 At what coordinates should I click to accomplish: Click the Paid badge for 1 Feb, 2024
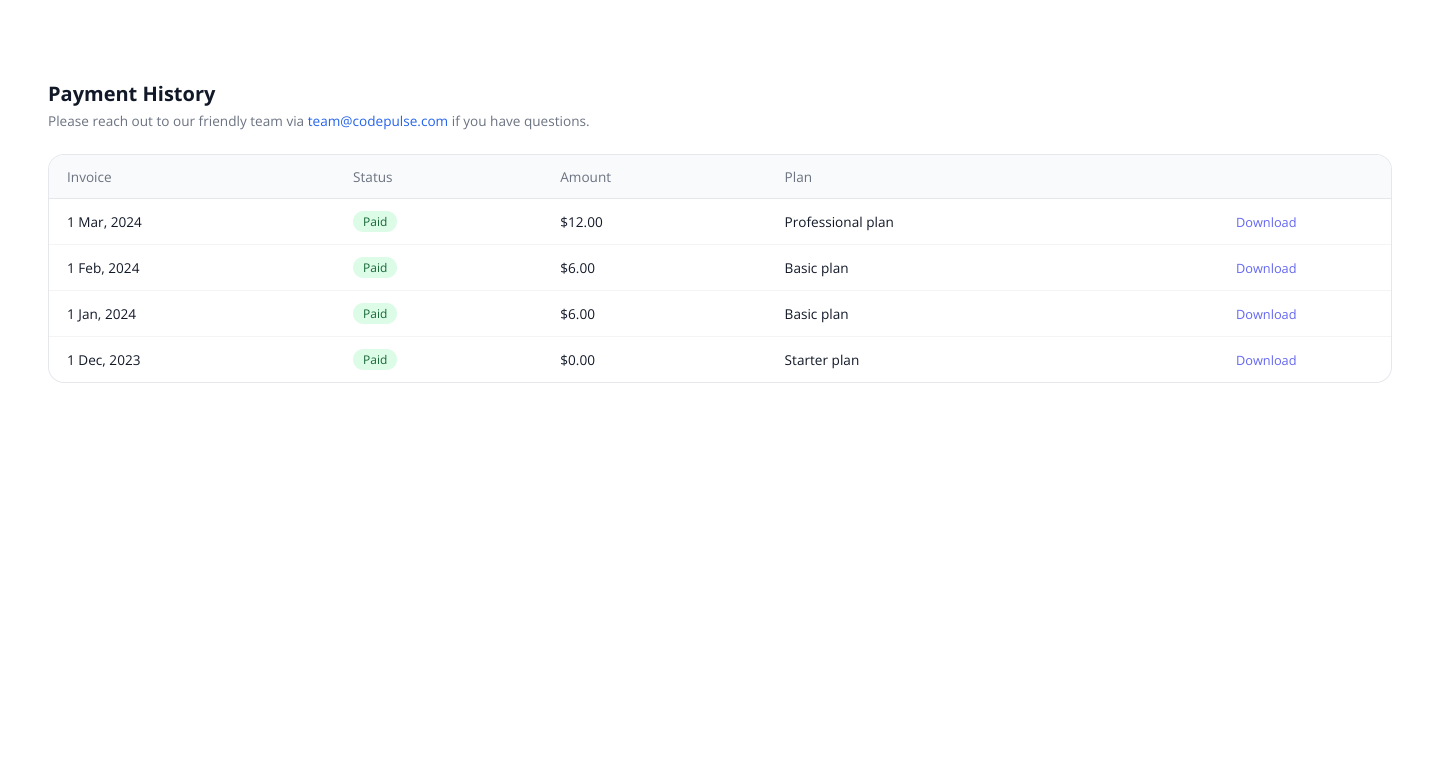375,268
